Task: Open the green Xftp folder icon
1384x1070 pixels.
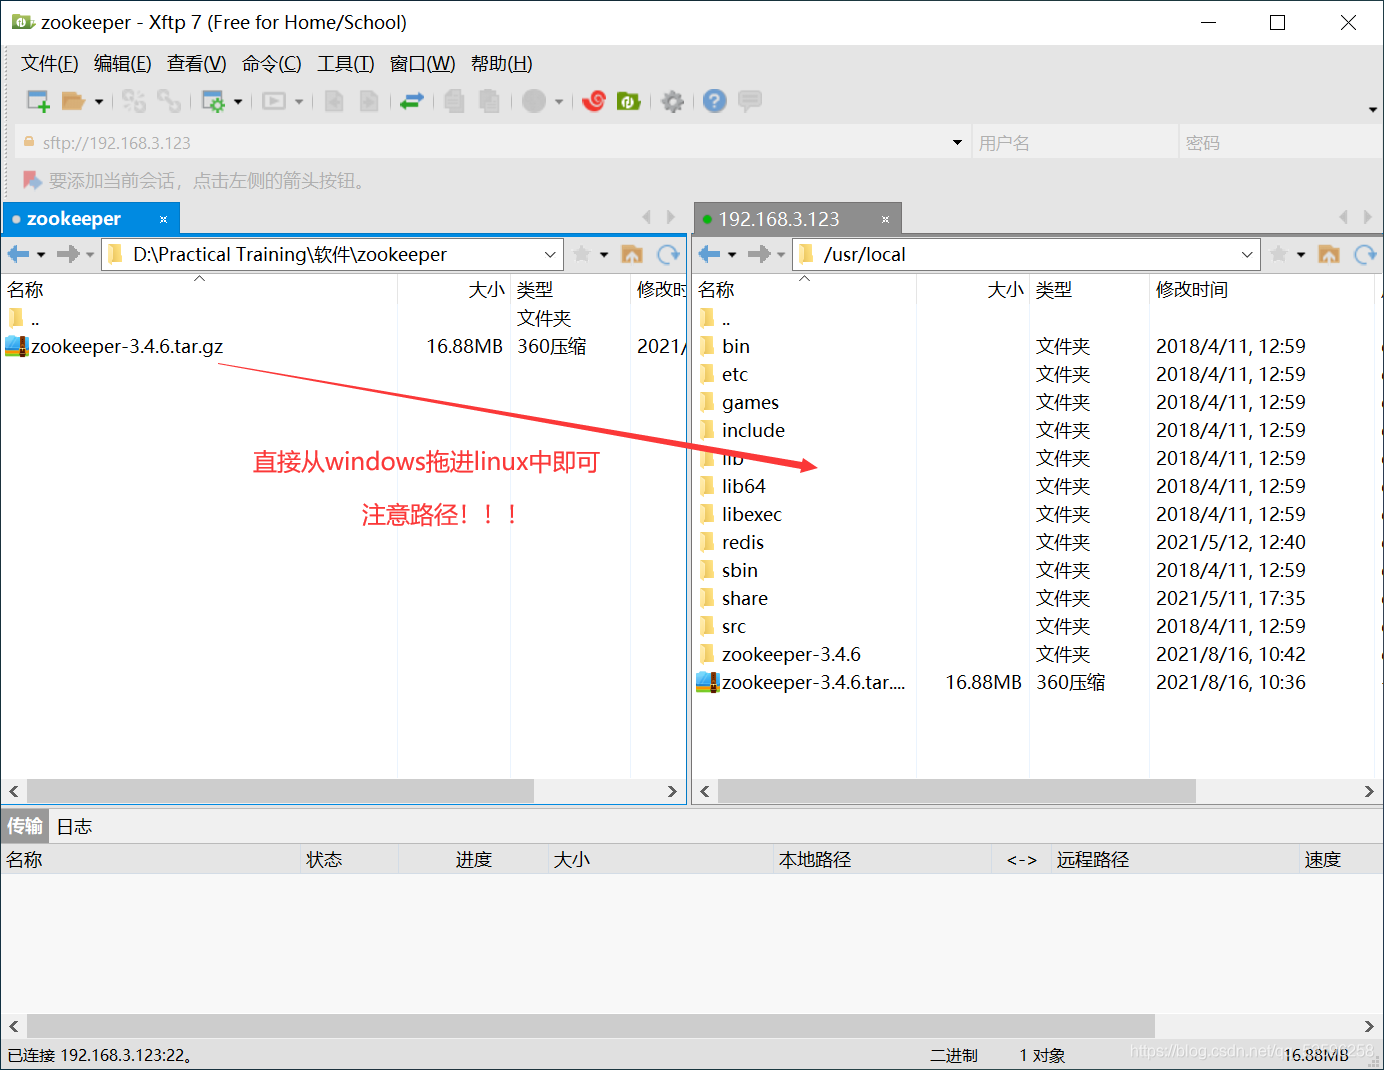Action: tap(628, 101)
